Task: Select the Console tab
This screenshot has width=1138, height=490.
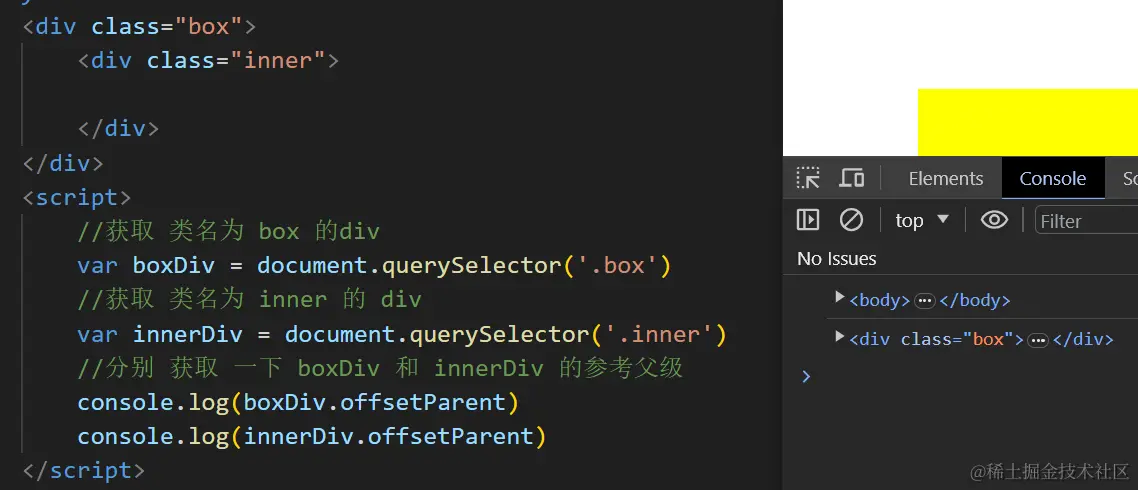Action: point(1052,179)
